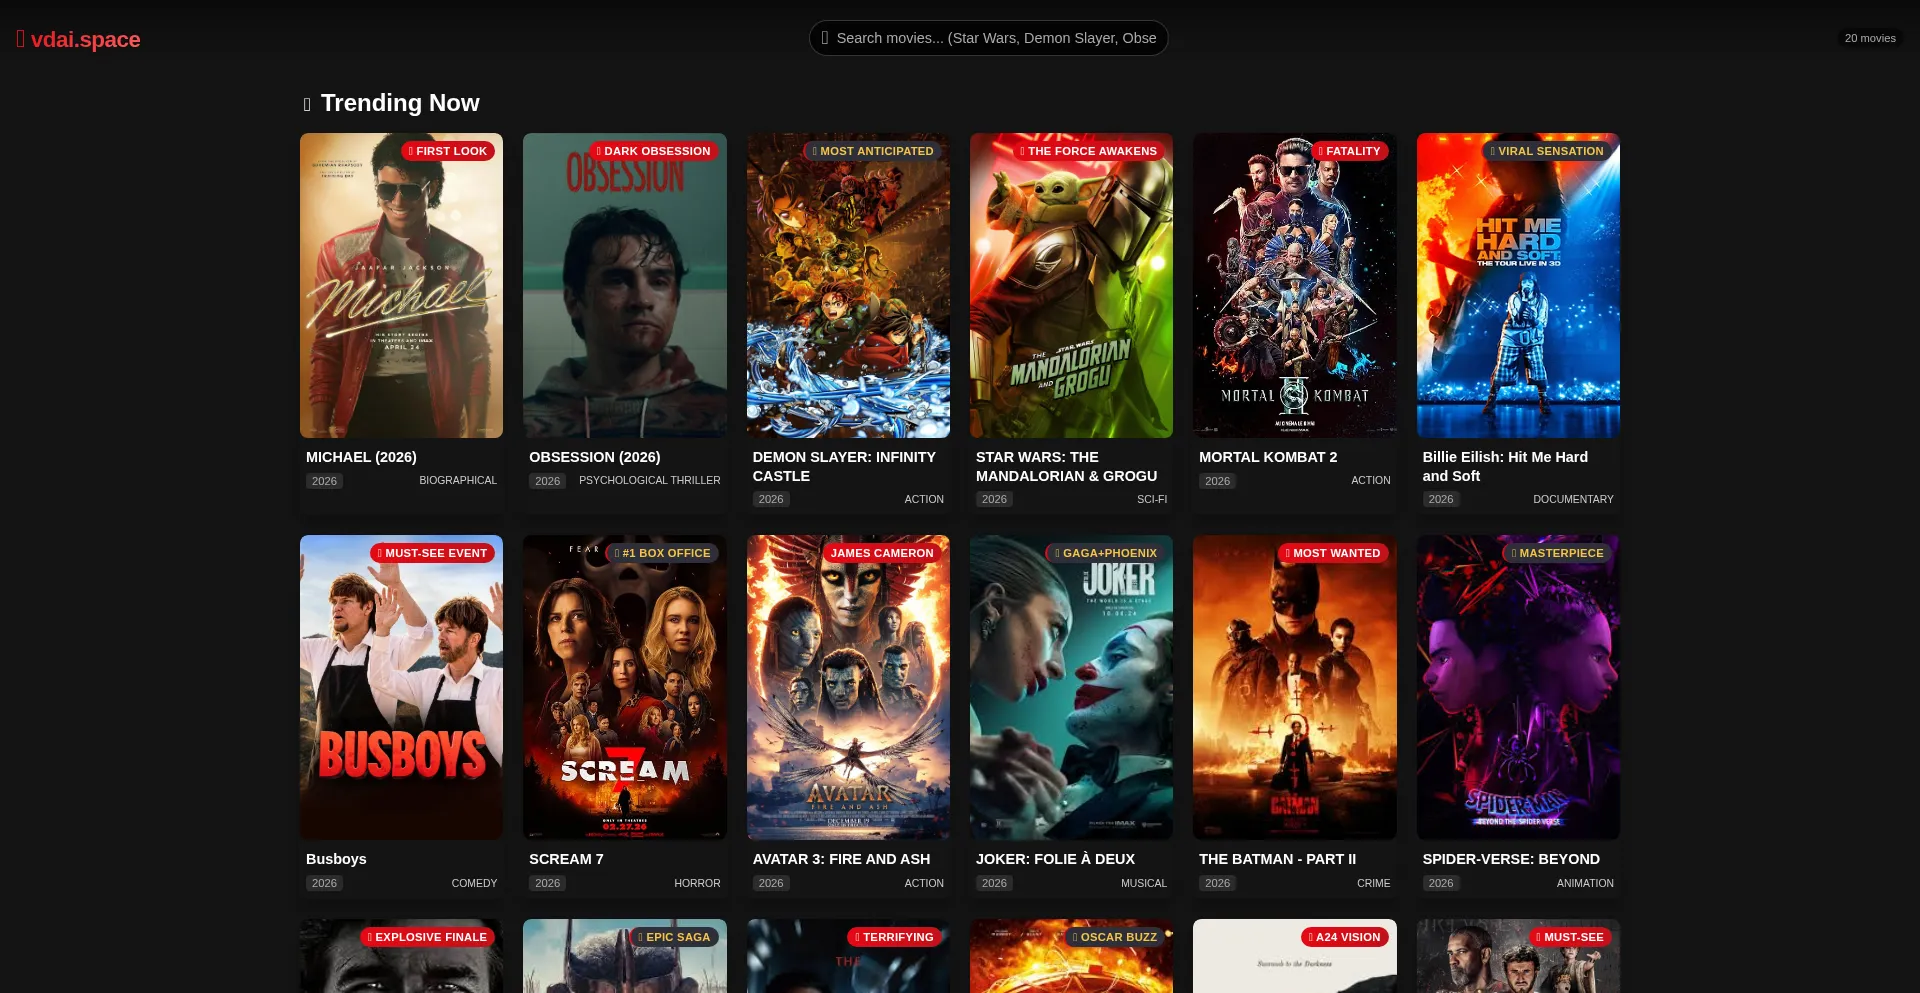The height and width of the screenshot is (993, 1920).
Task: Select the "JOKER: FOLIE À DEUX" title
Action: [1055, 859]
